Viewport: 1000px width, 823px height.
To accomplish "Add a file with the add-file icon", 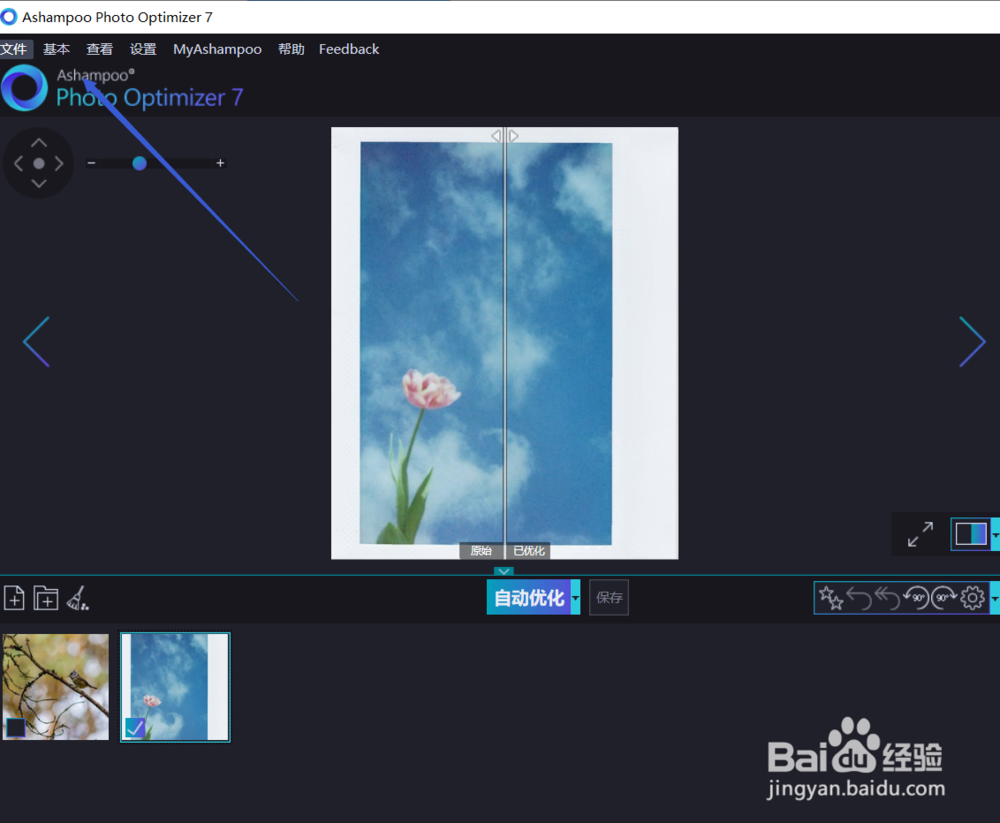I will click(x=14, y=598).
